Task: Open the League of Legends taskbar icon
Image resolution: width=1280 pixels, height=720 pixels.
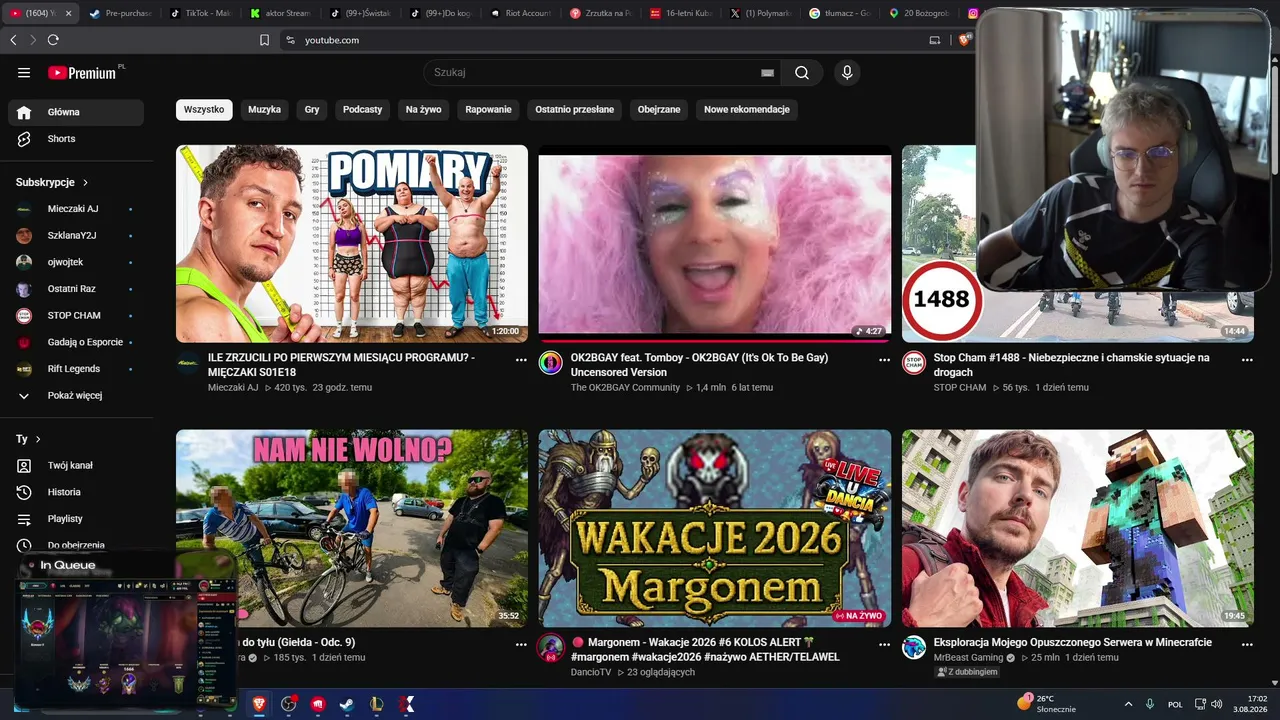Action: coord(377,704)
